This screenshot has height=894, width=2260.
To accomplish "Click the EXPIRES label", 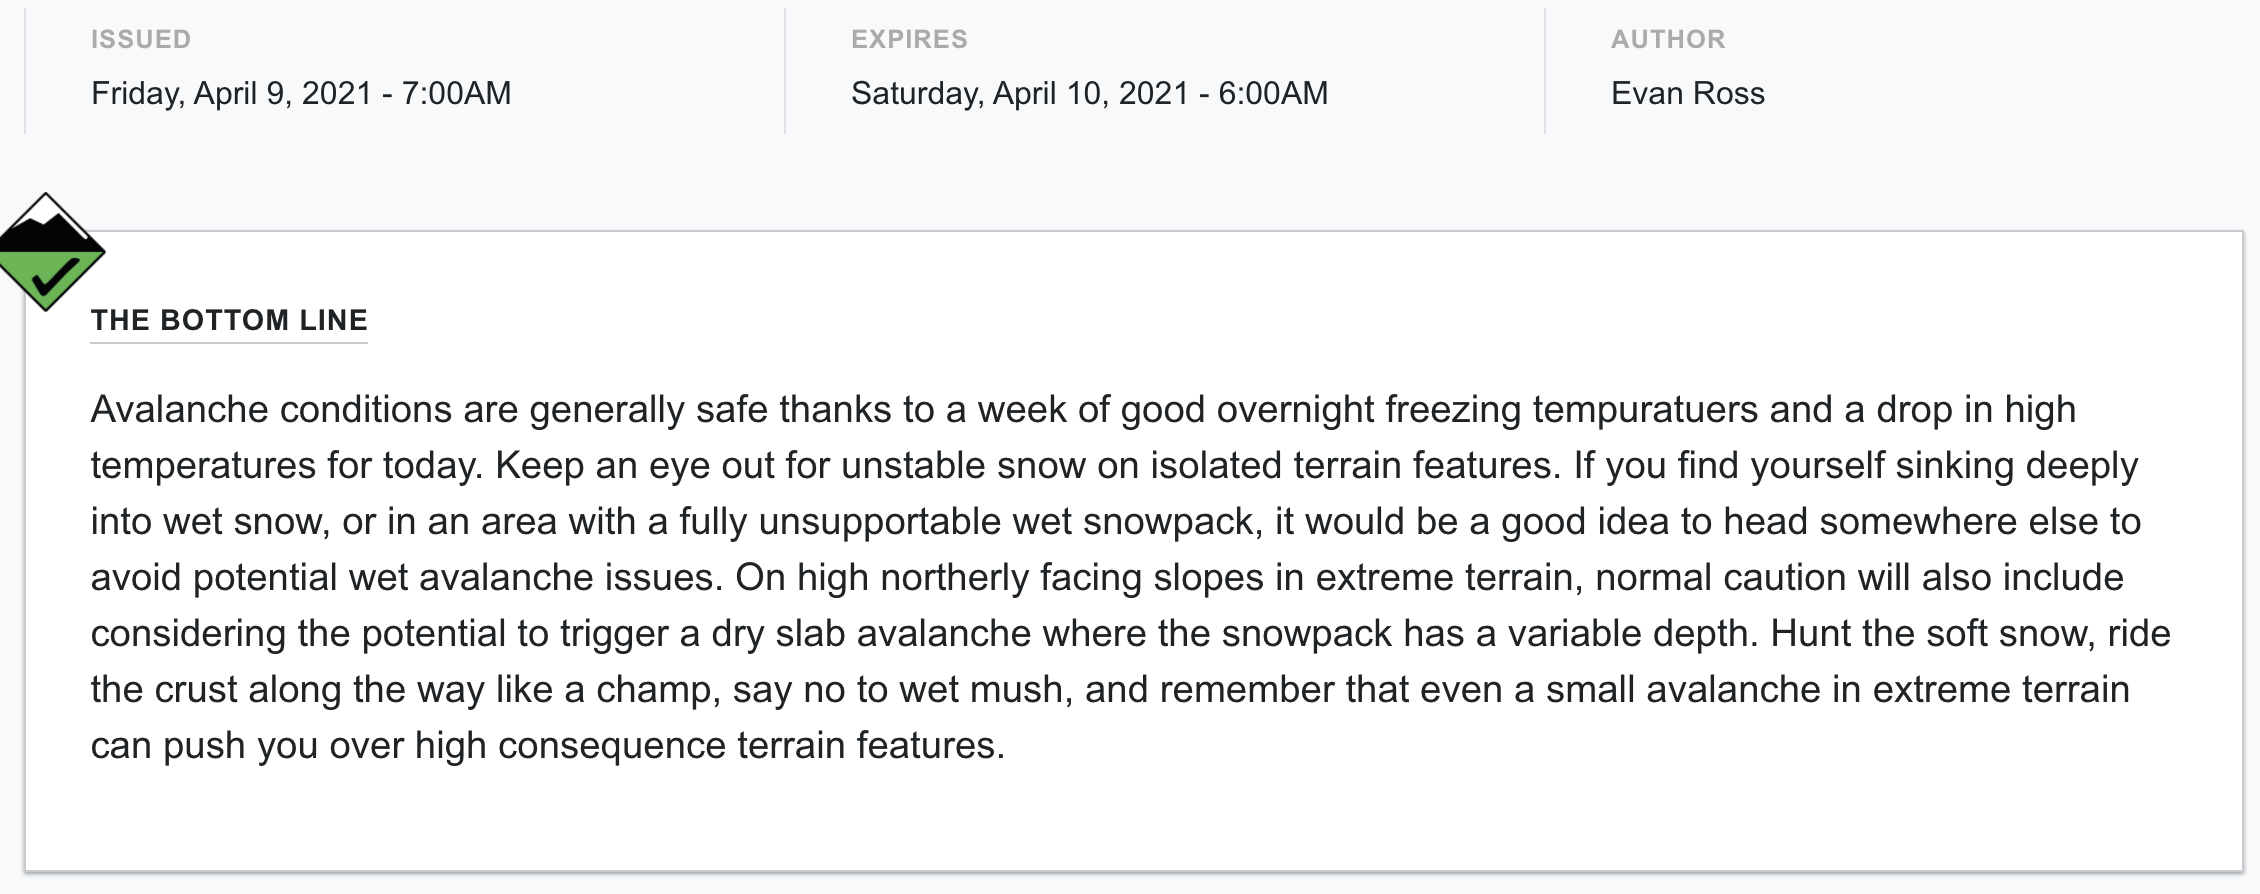I will tap(909, 39).
